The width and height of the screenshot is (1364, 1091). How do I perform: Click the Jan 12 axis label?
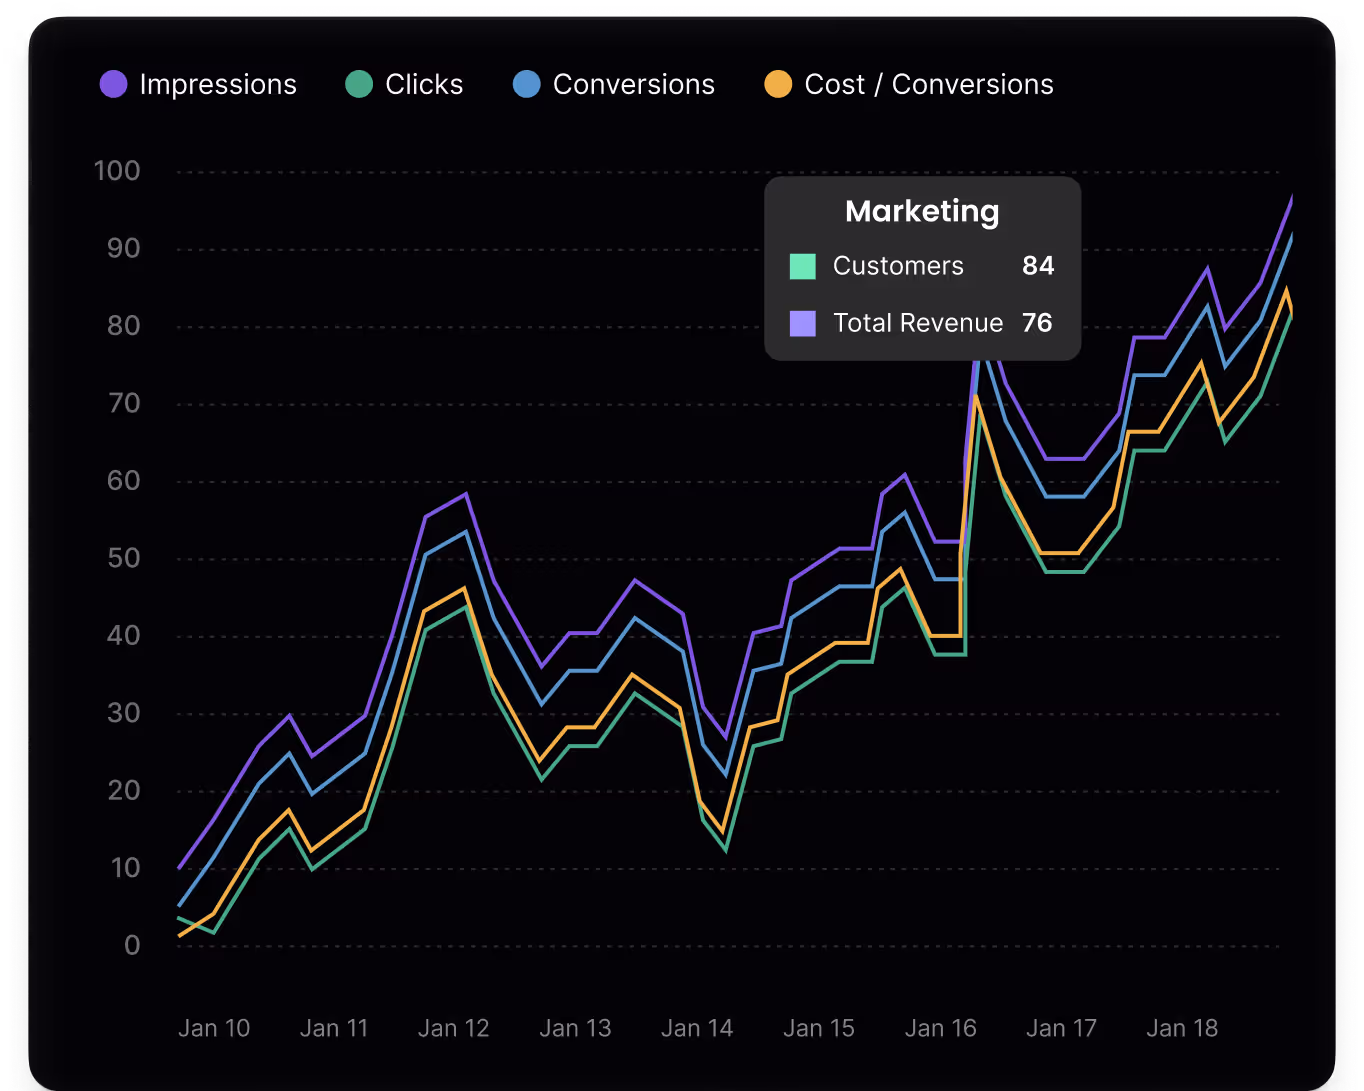coord(454,1028)
